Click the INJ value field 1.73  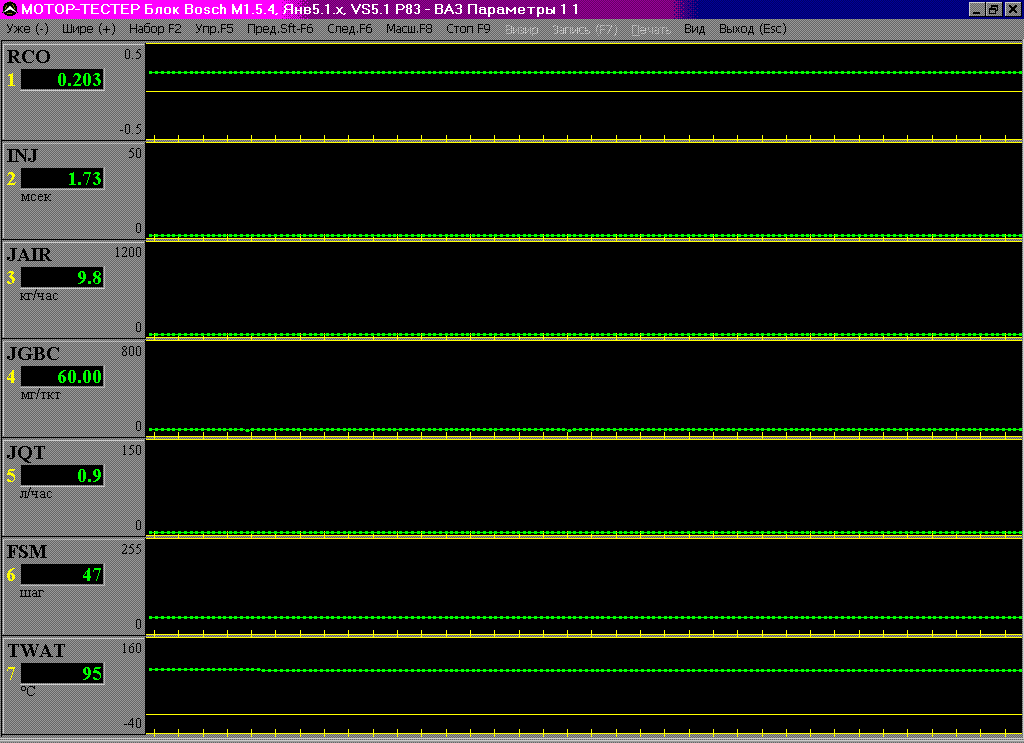62,178
